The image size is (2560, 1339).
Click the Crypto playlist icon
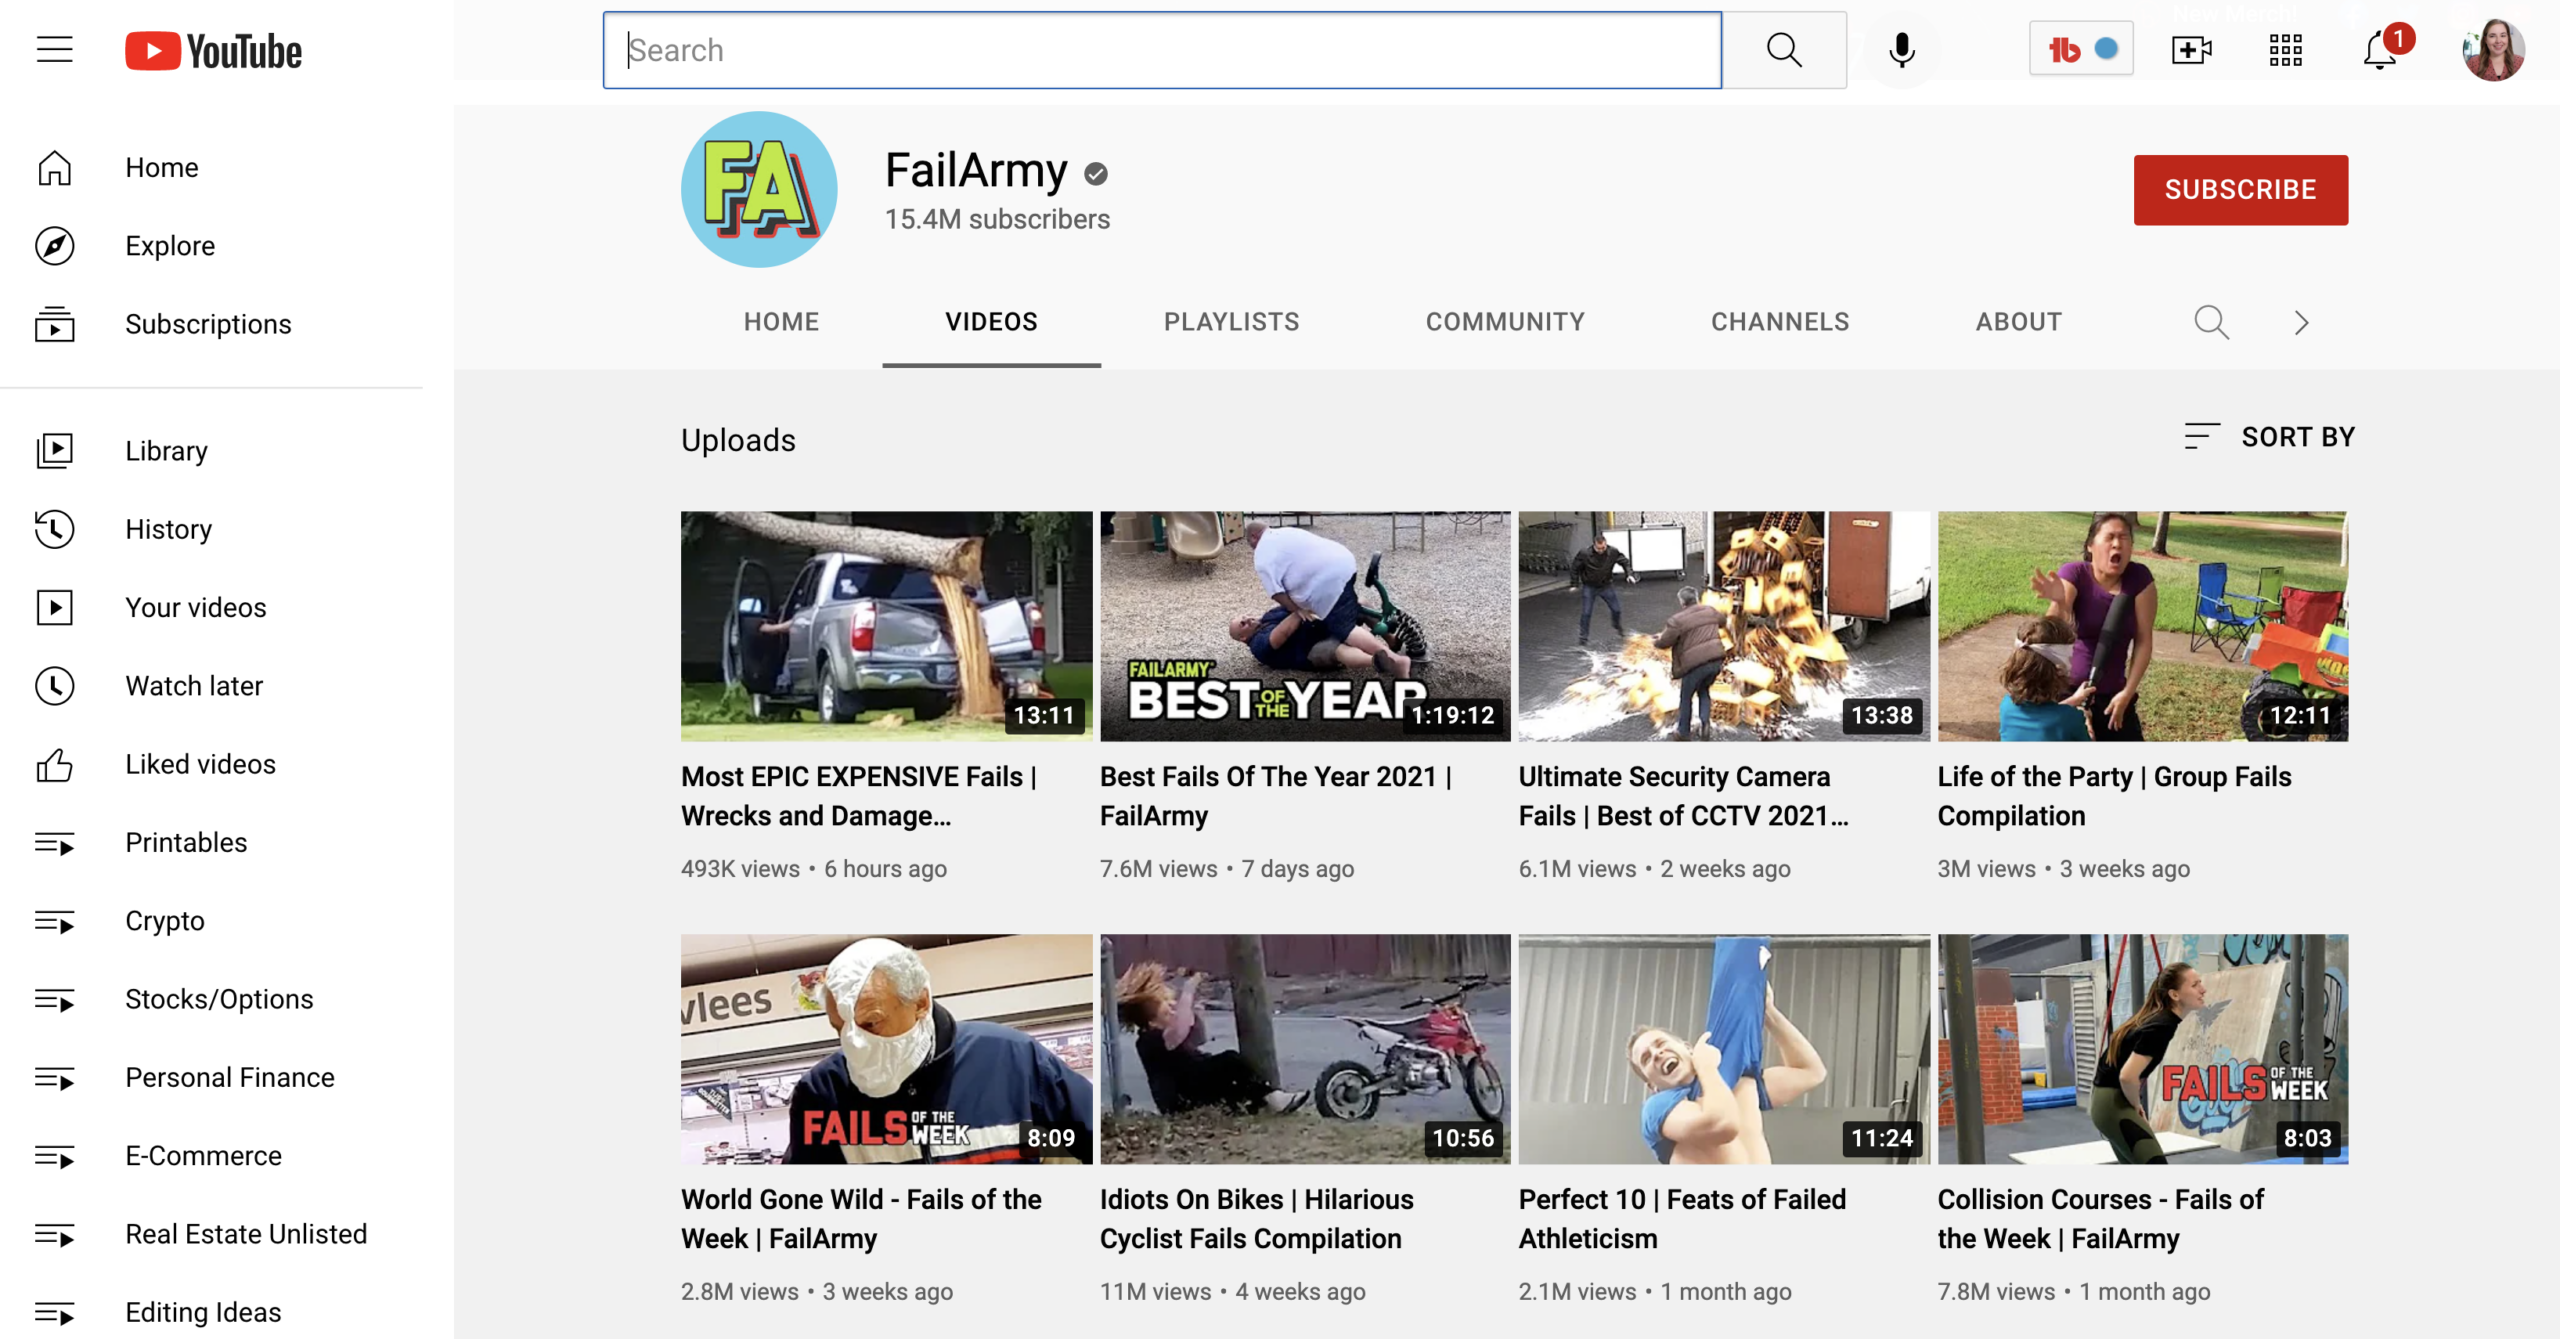tap(55, 921)
